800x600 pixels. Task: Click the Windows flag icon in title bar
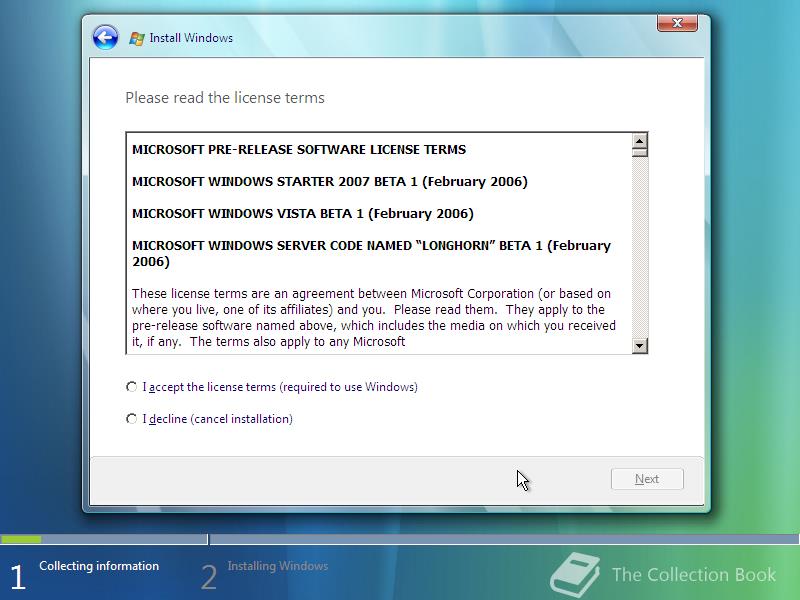coord(136,38)
